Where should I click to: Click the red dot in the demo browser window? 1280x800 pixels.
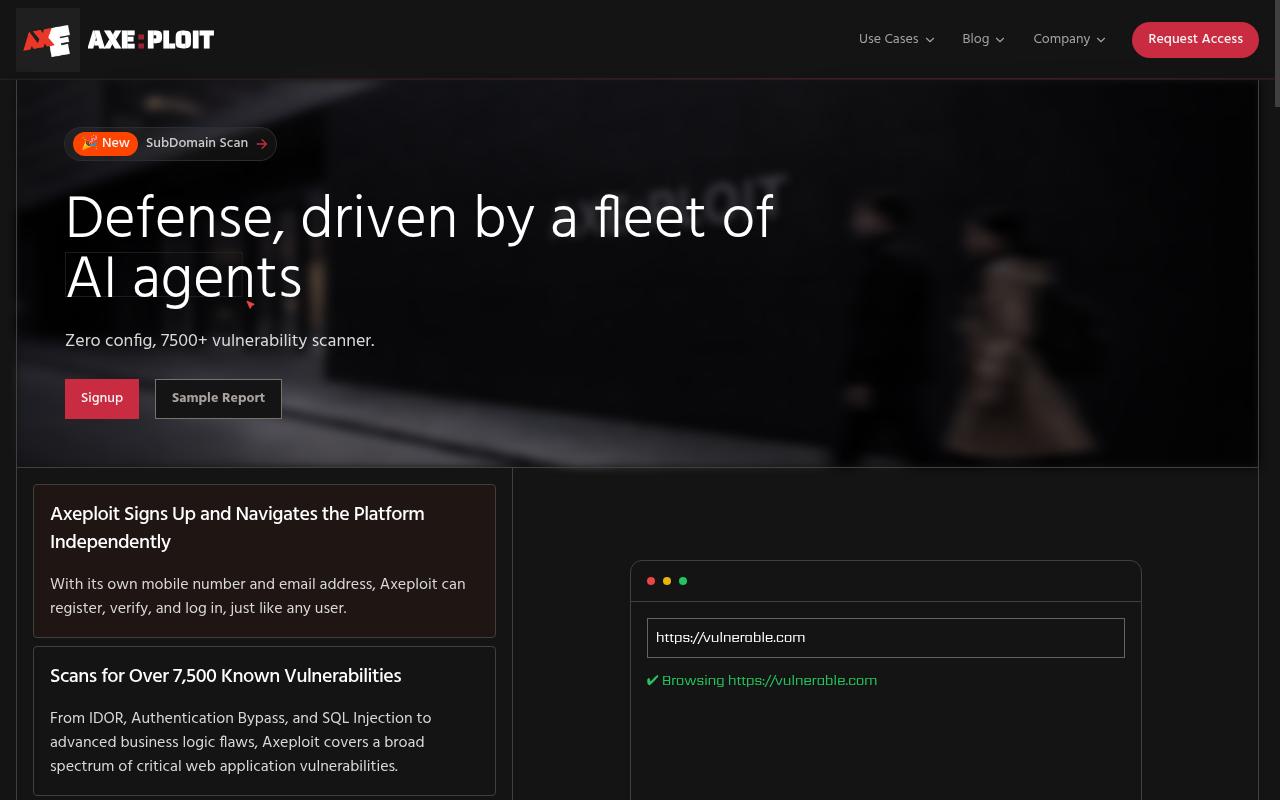click(651, 581)
